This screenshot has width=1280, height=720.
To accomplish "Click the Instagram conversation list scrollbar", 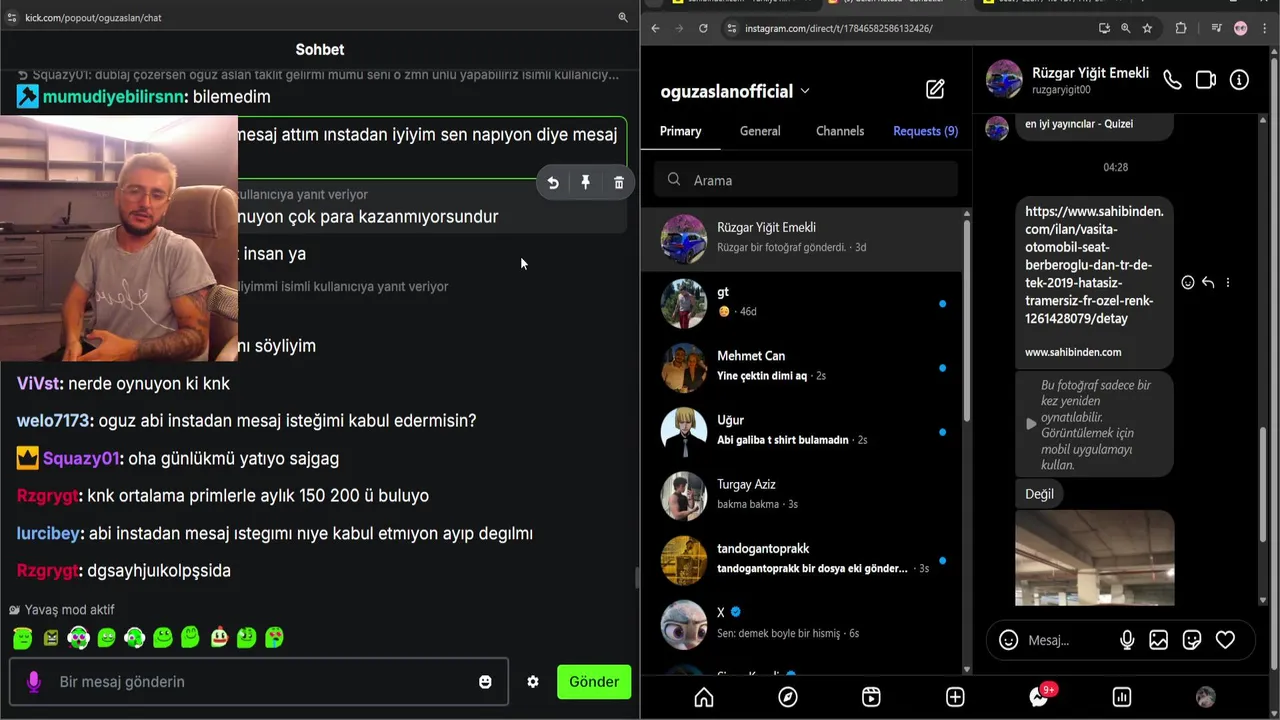I will tap(967, 320).
